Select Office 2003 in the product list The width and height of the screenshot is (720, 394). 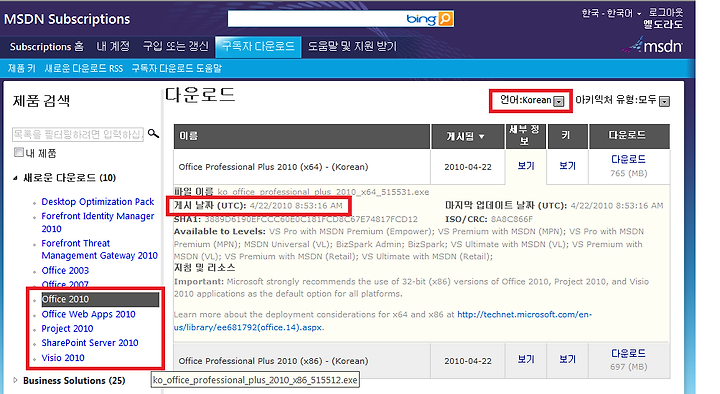pos(65,270)
